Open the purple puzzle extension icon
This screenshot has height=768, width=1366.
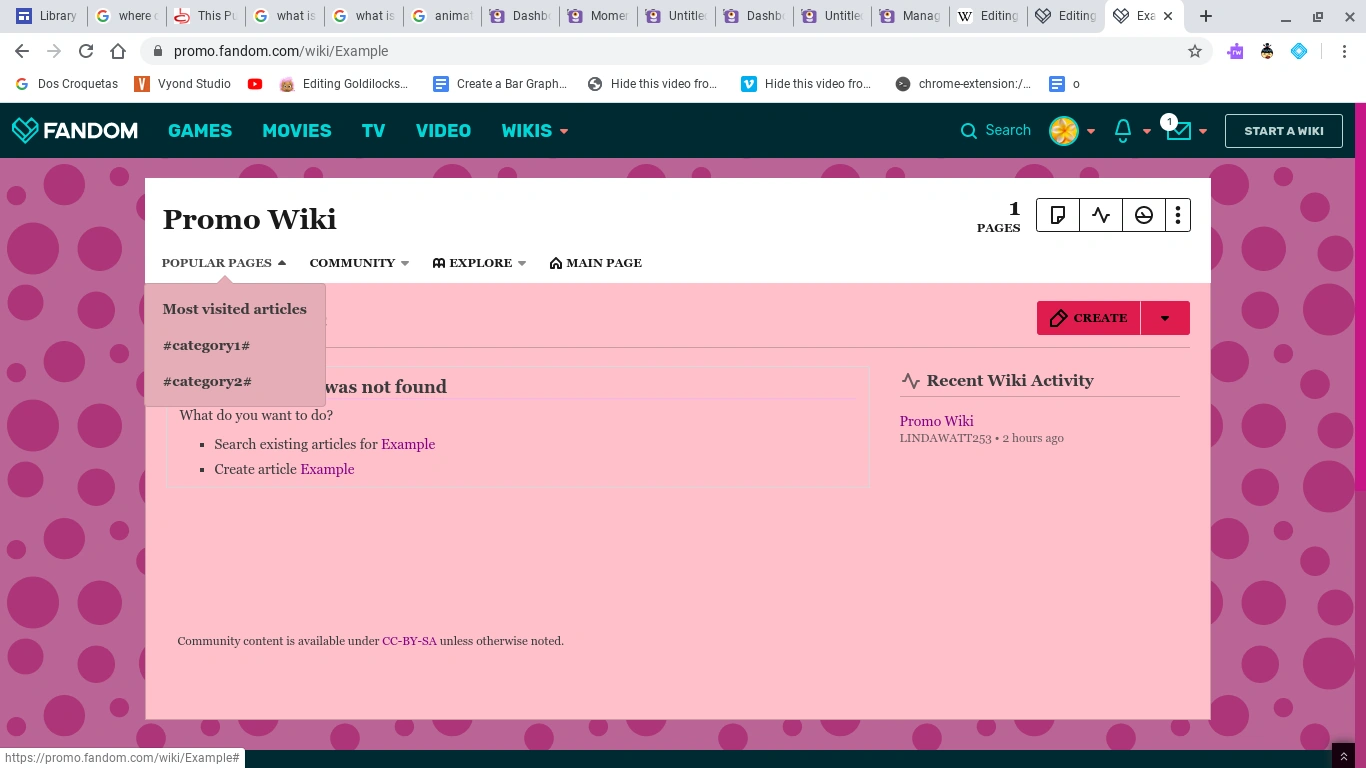(1235, 51)
